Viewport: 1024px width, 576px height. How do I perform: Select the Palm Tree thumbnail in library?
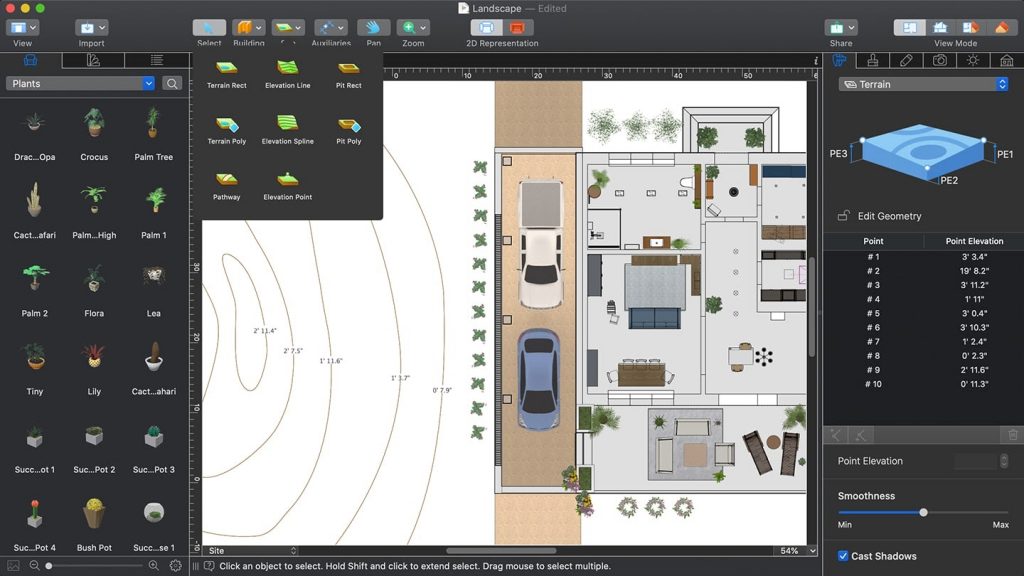[x=153, y=124]
